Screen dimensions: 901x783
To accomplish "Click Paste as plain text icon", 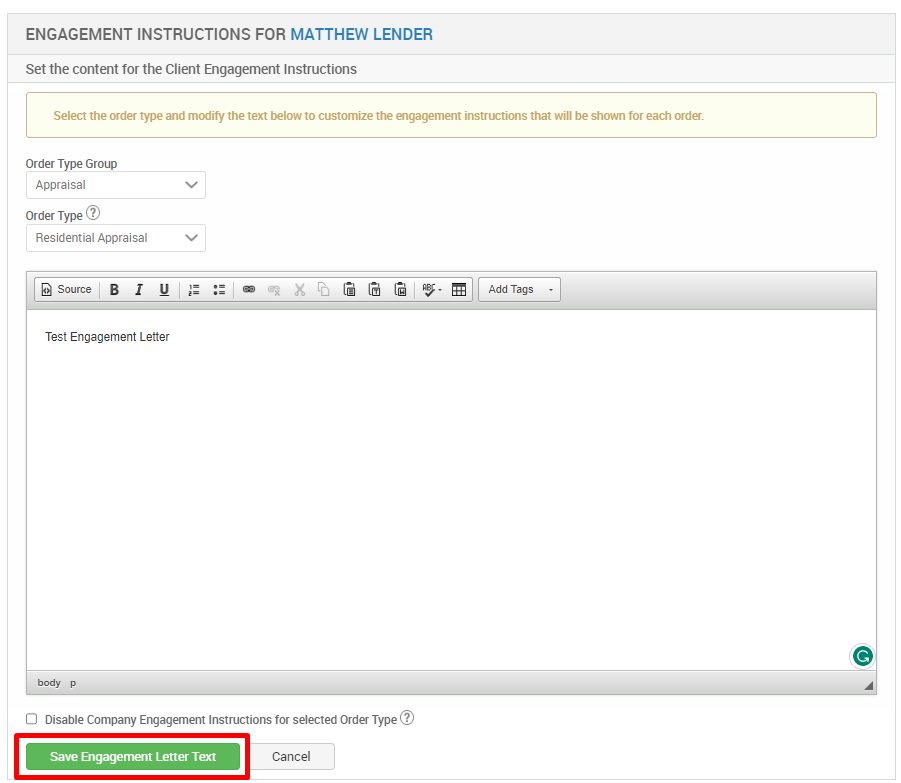I will (375, 290).
